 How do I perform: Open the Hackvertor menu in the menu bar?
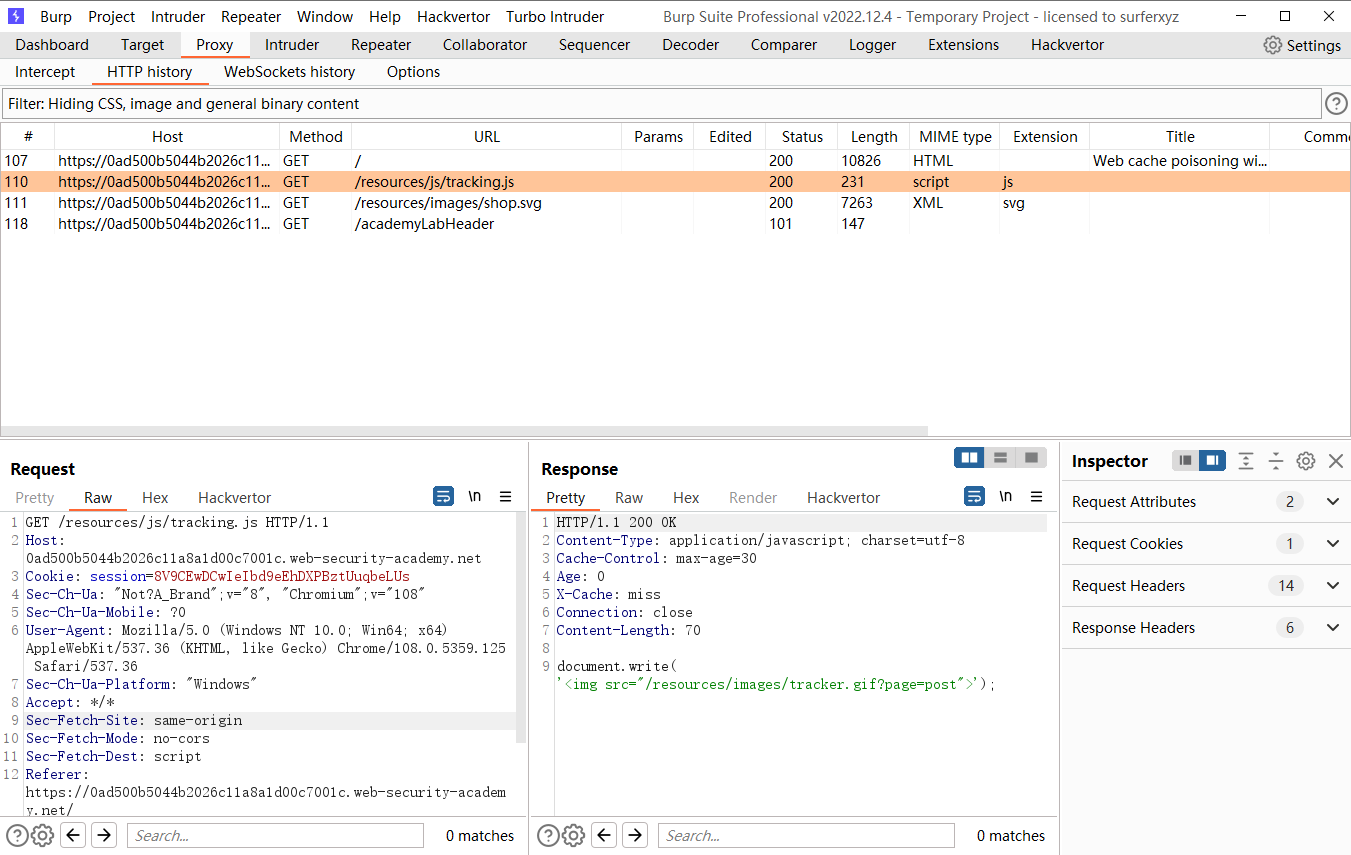tap(453, 16)
